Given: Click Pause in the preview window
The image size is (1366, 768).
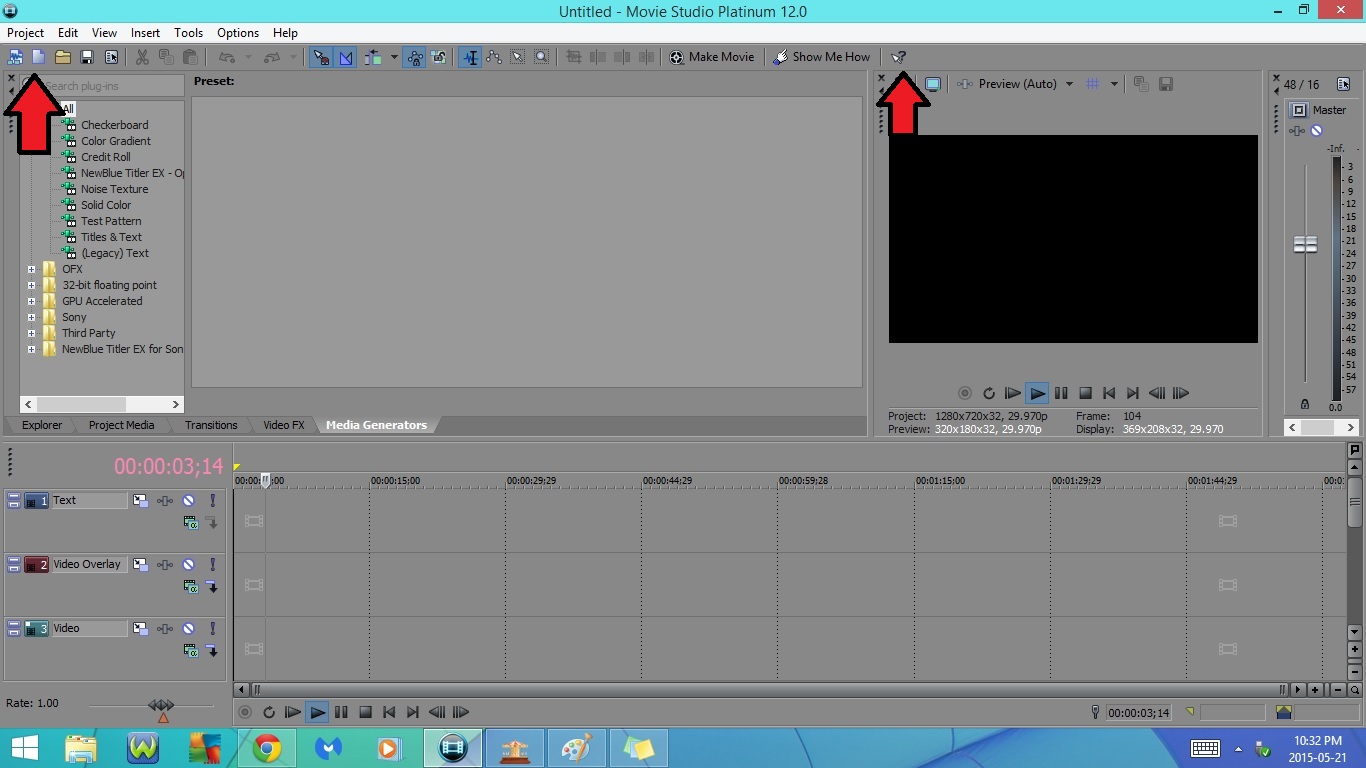Looking at the screenshot, I should [x=1061, y=393].
